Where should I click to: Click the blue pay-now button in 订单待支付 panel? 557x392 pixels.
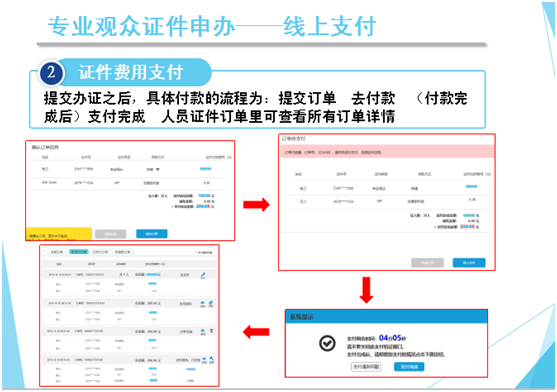pos(469,263)
